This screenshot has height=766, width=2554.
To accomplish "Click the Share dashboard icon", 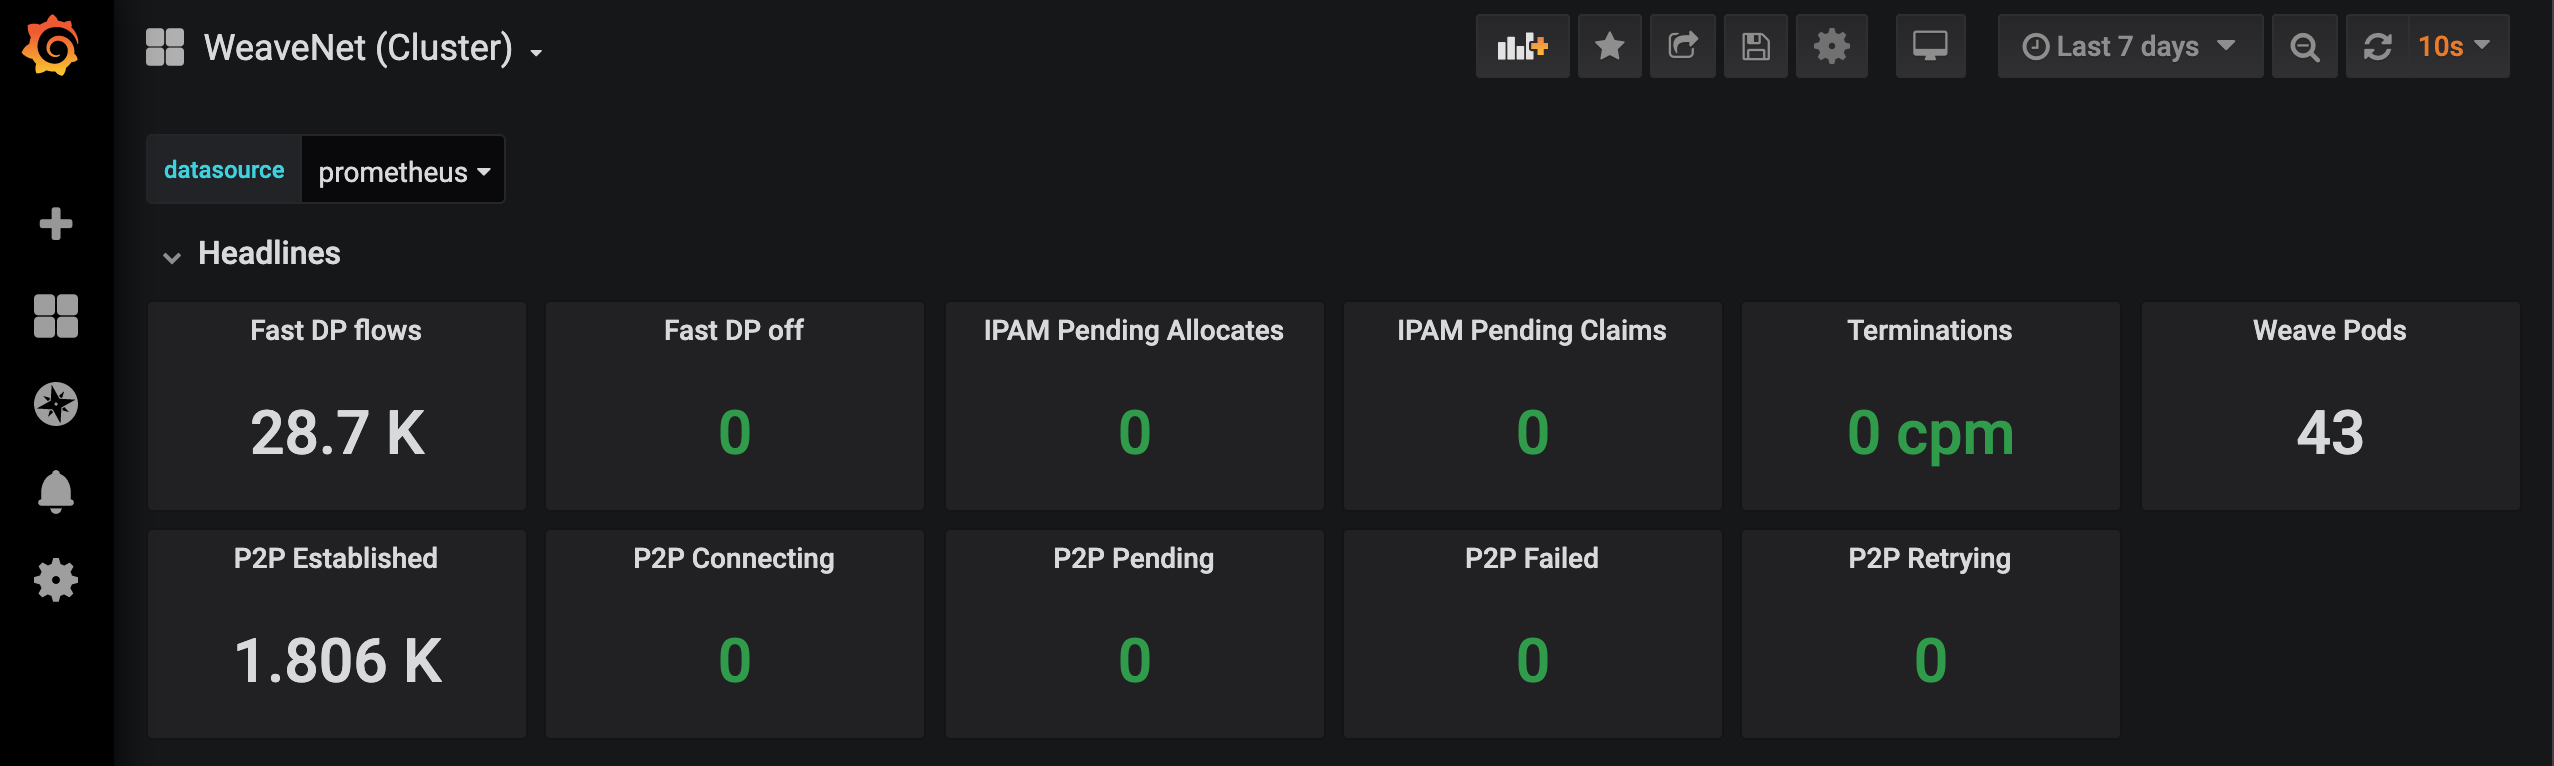I will (1683, 46).
